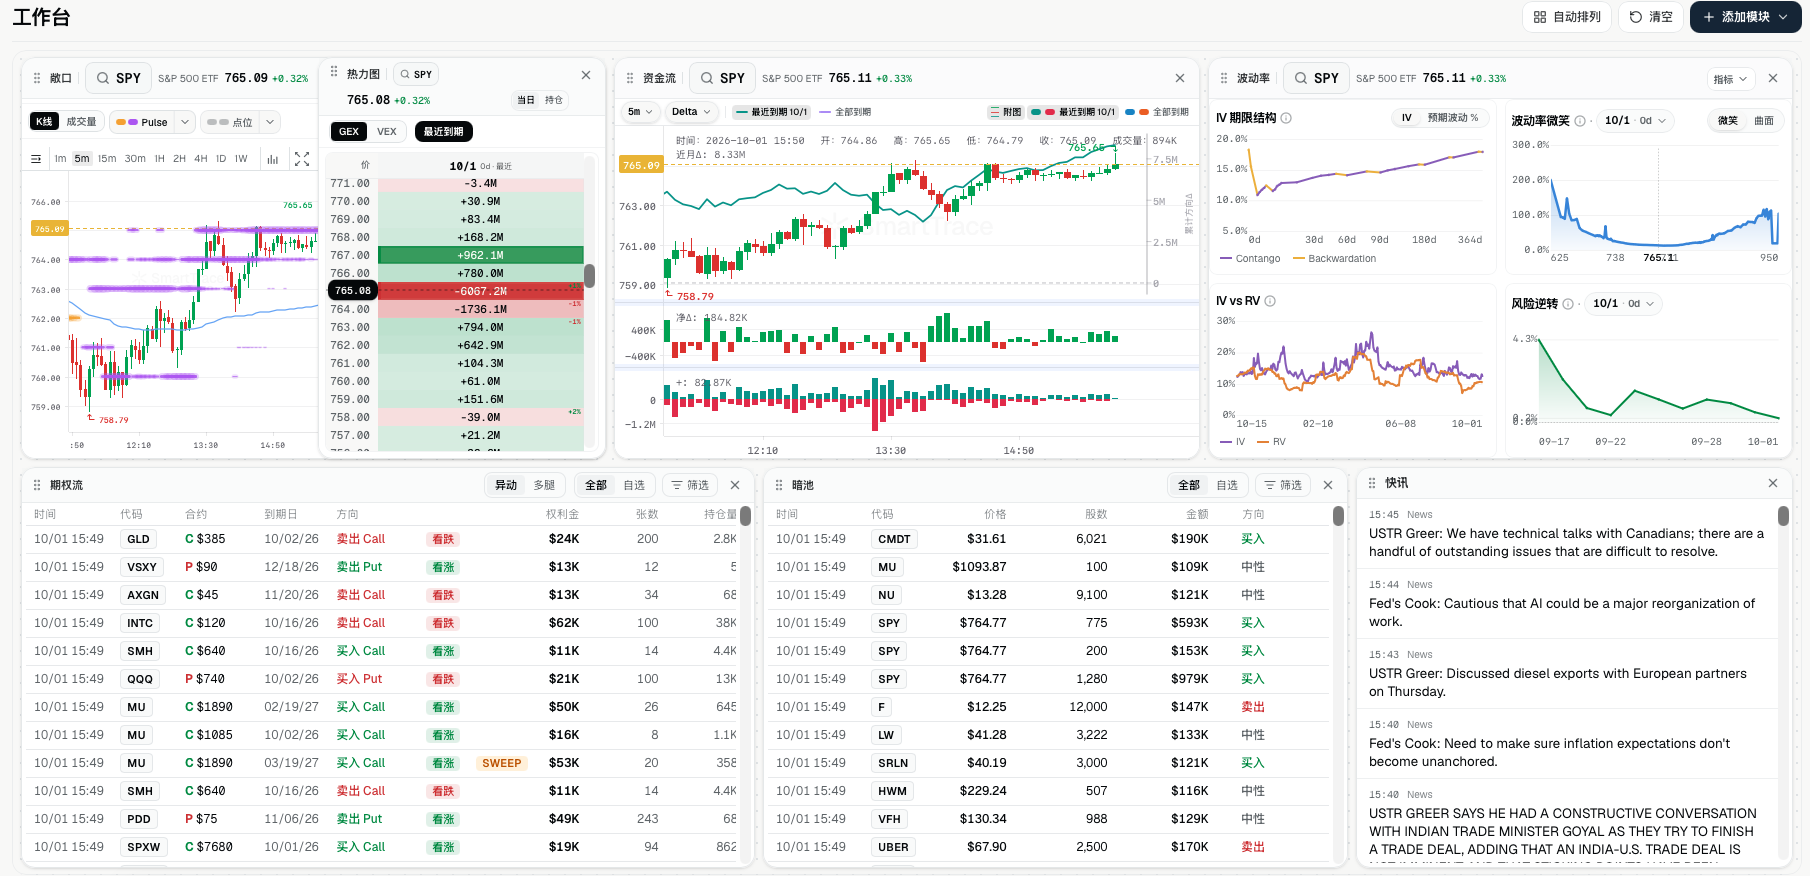Click the 清空 button
This screenshot has height=876, width=1810.
1651,17
